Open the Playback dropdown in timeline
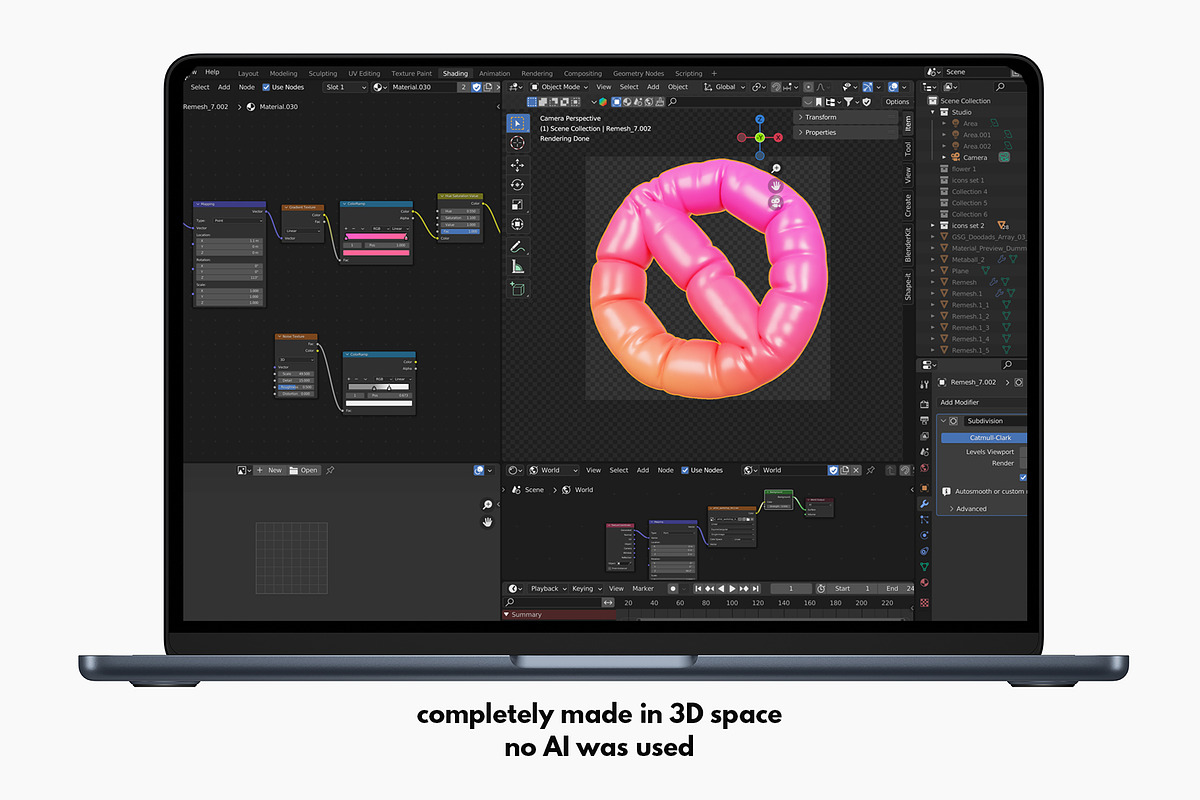 click(546, 589)
